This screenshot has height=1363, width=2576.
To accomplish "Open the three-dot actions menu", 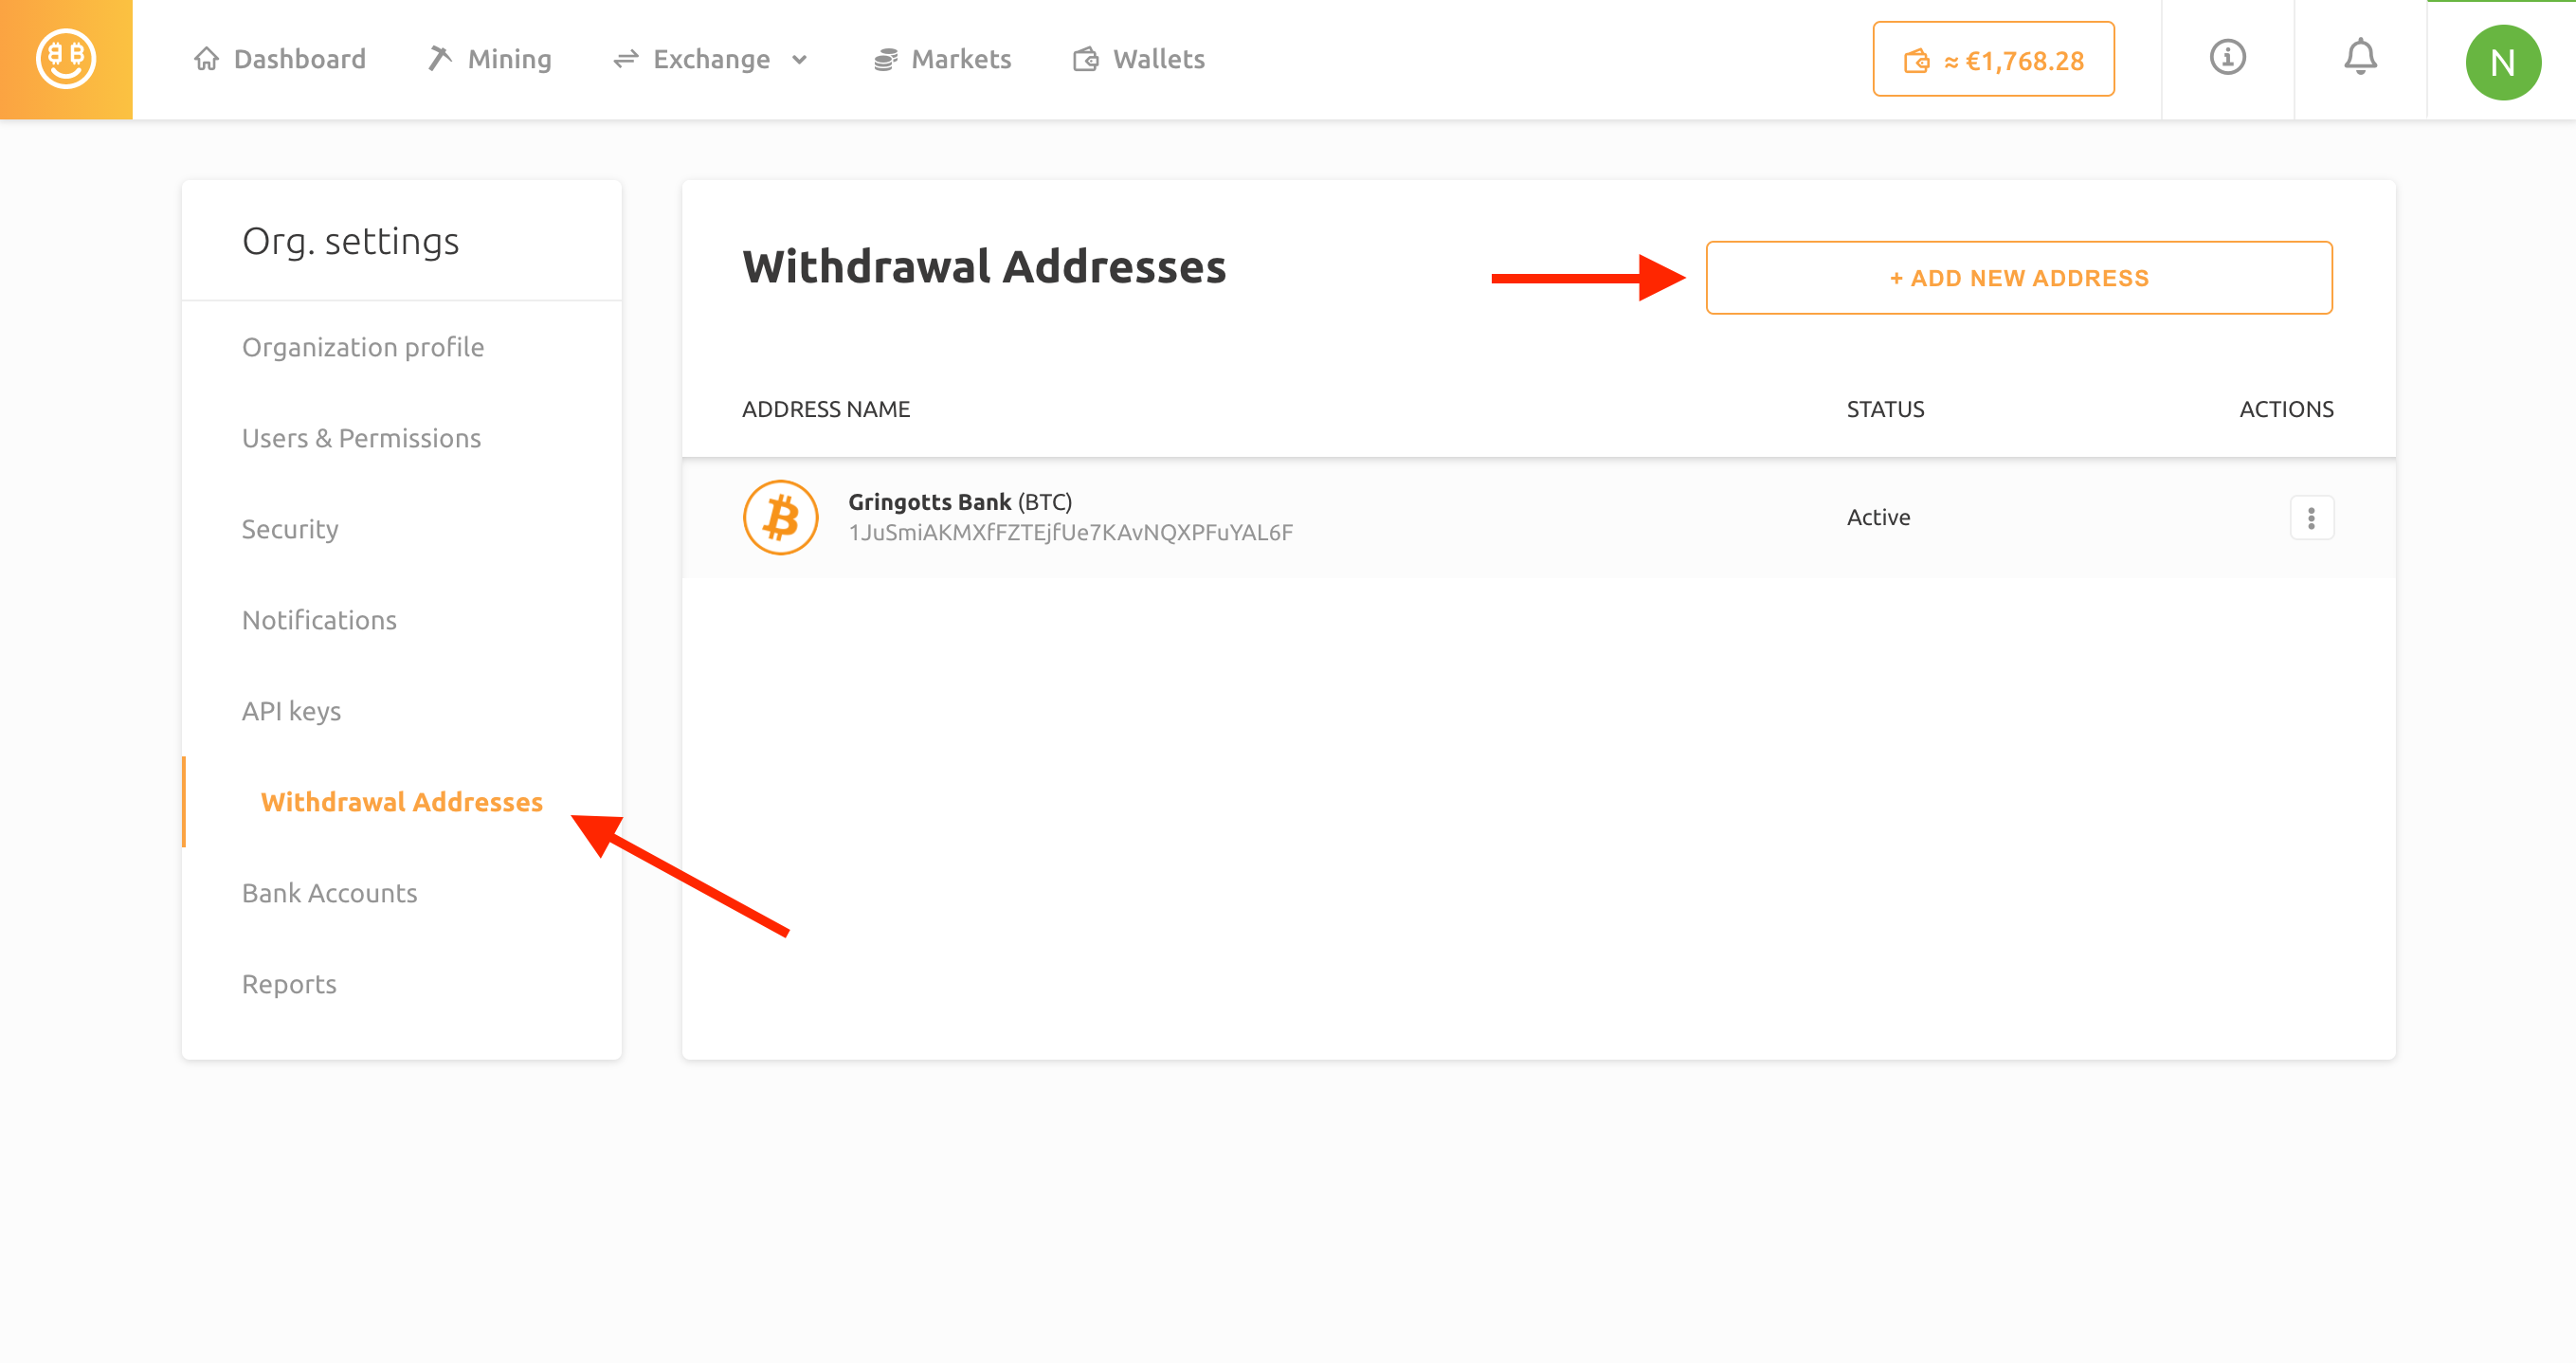I will (2312, 517).
